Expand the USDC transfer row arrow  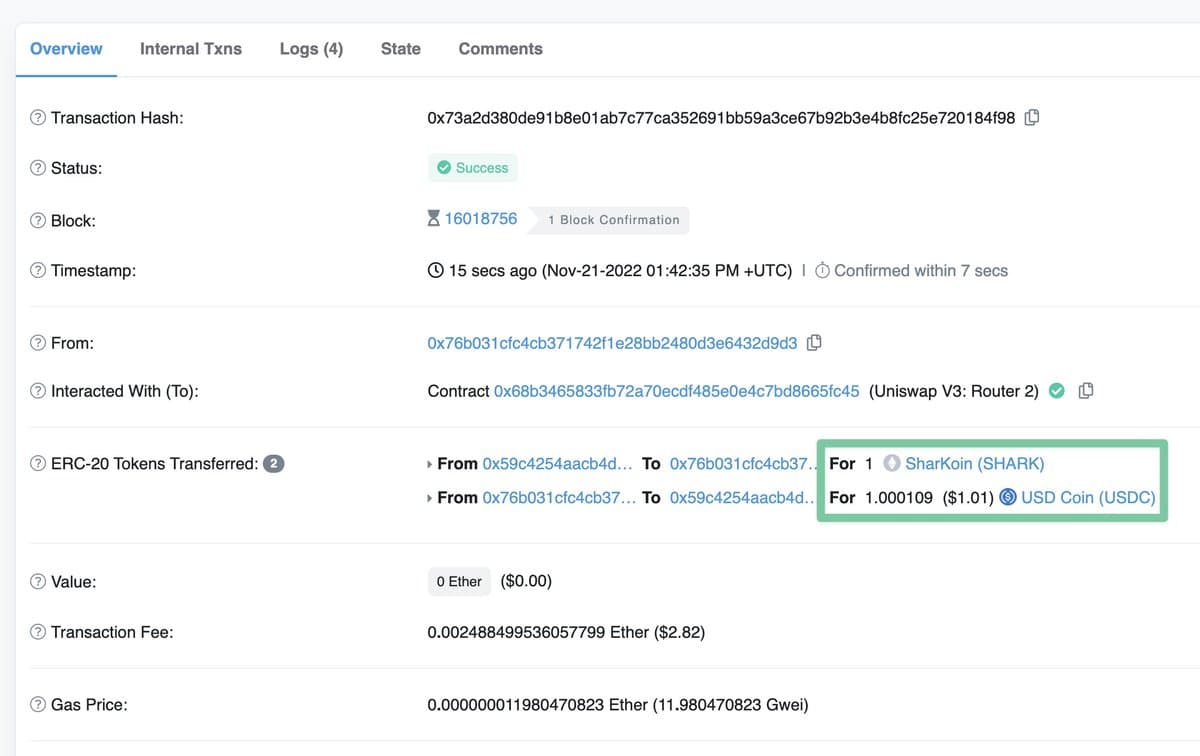pos(430,497)
